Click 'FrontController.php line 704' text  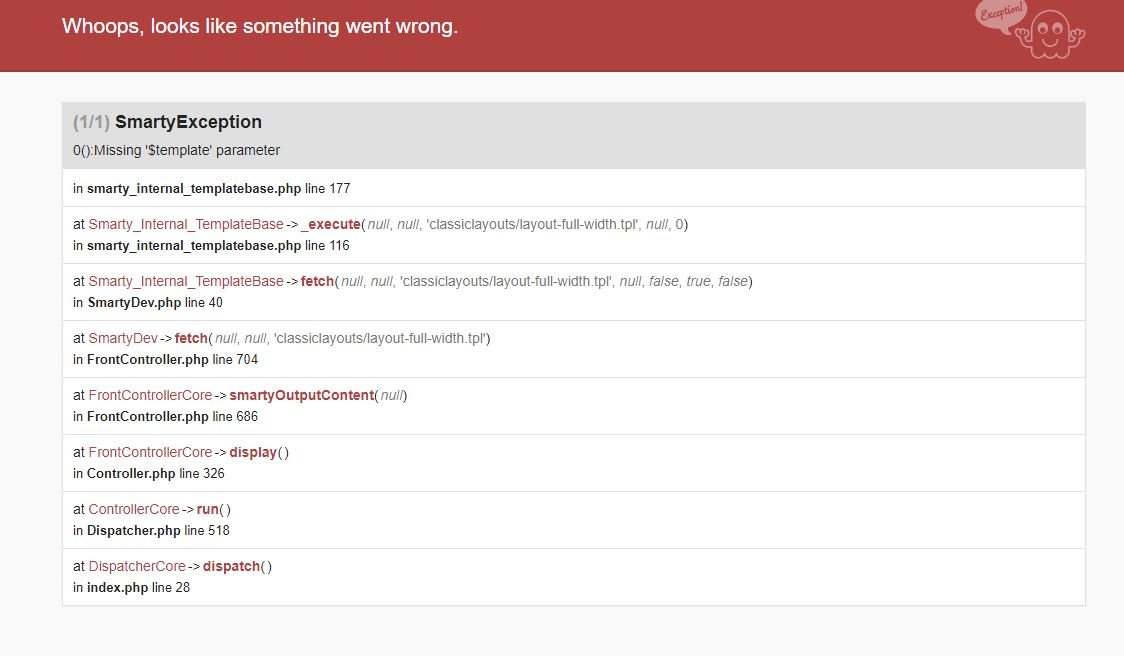tap(172, 360)
